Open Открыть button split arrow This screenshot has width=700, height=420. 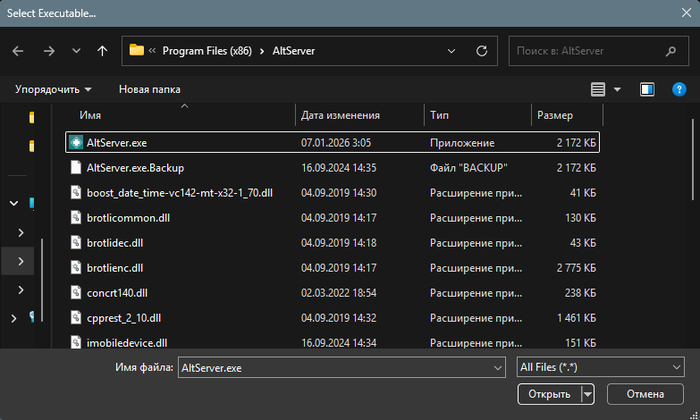pyautogui.click(x=588, y=394)
